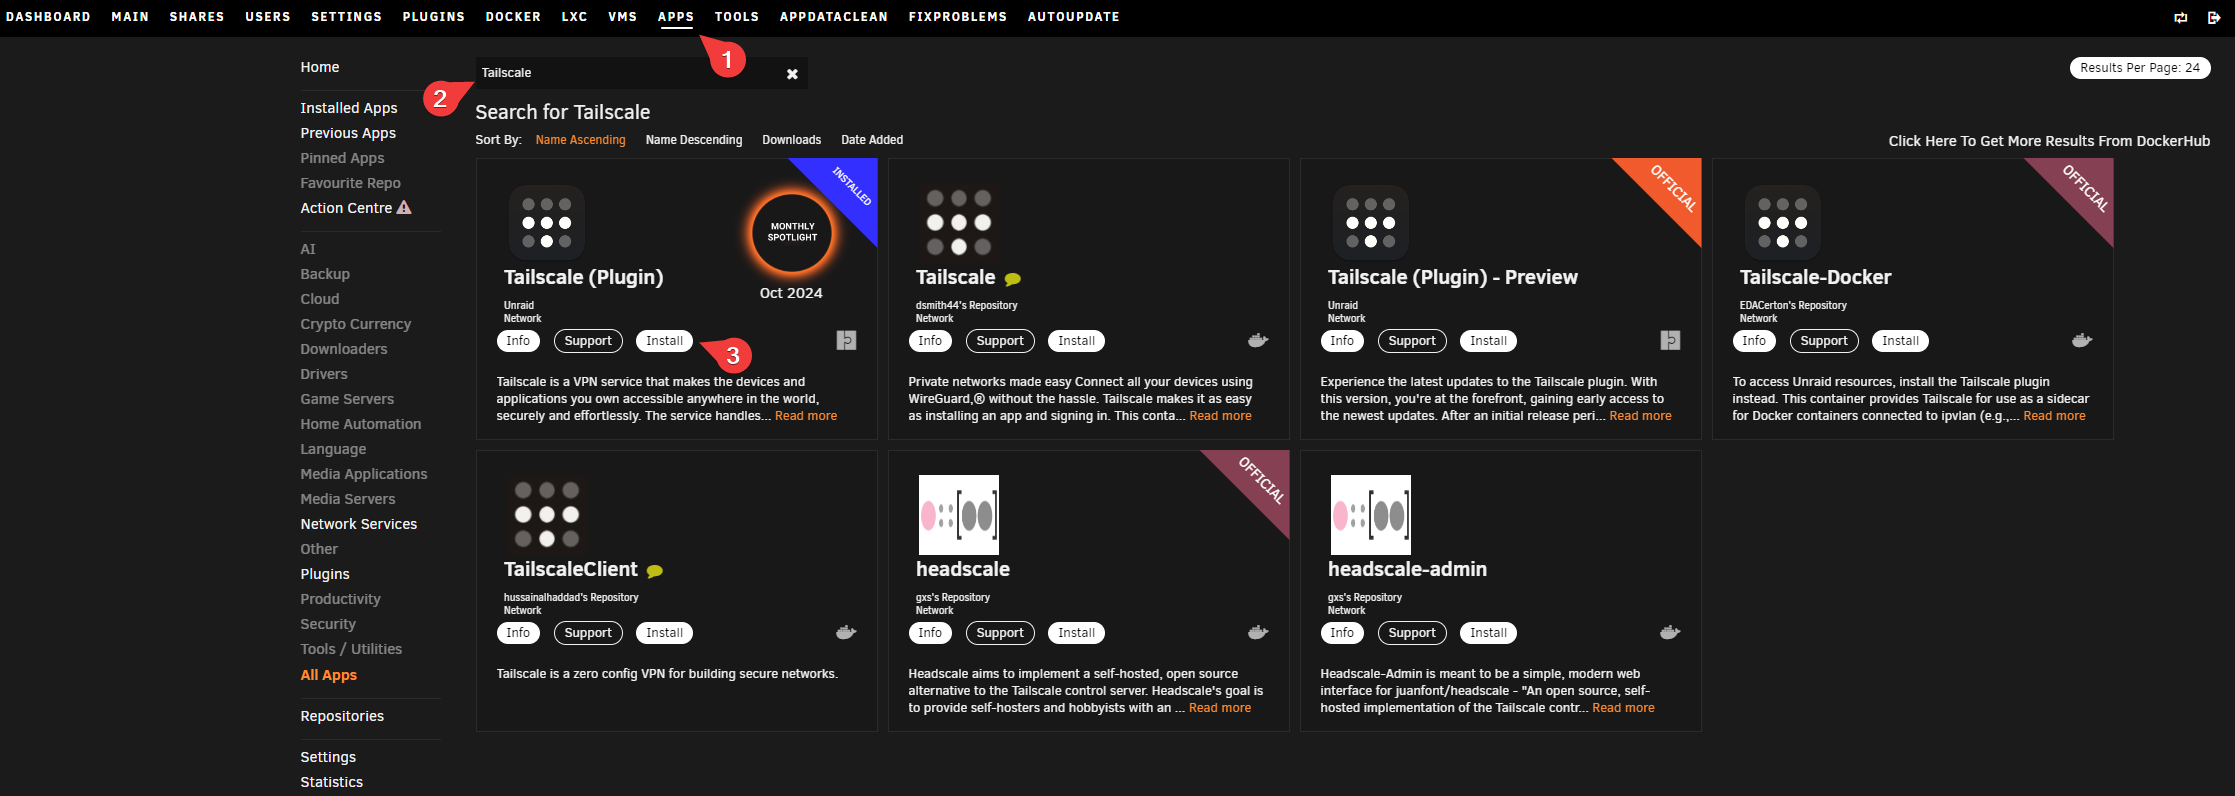Image resolution: width=2235 pixels, height=796 pixels.
Task: Open Installed Apps in sidebar
Action: pos(349,108)
